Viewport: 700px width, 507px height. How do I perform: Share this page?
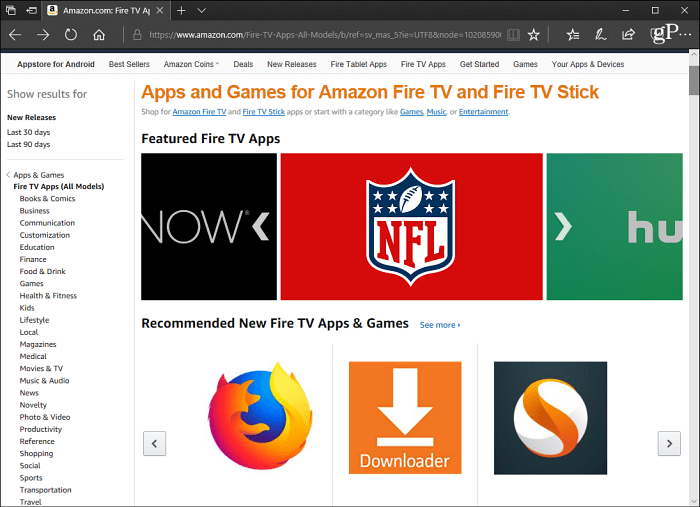pos(628,35)
